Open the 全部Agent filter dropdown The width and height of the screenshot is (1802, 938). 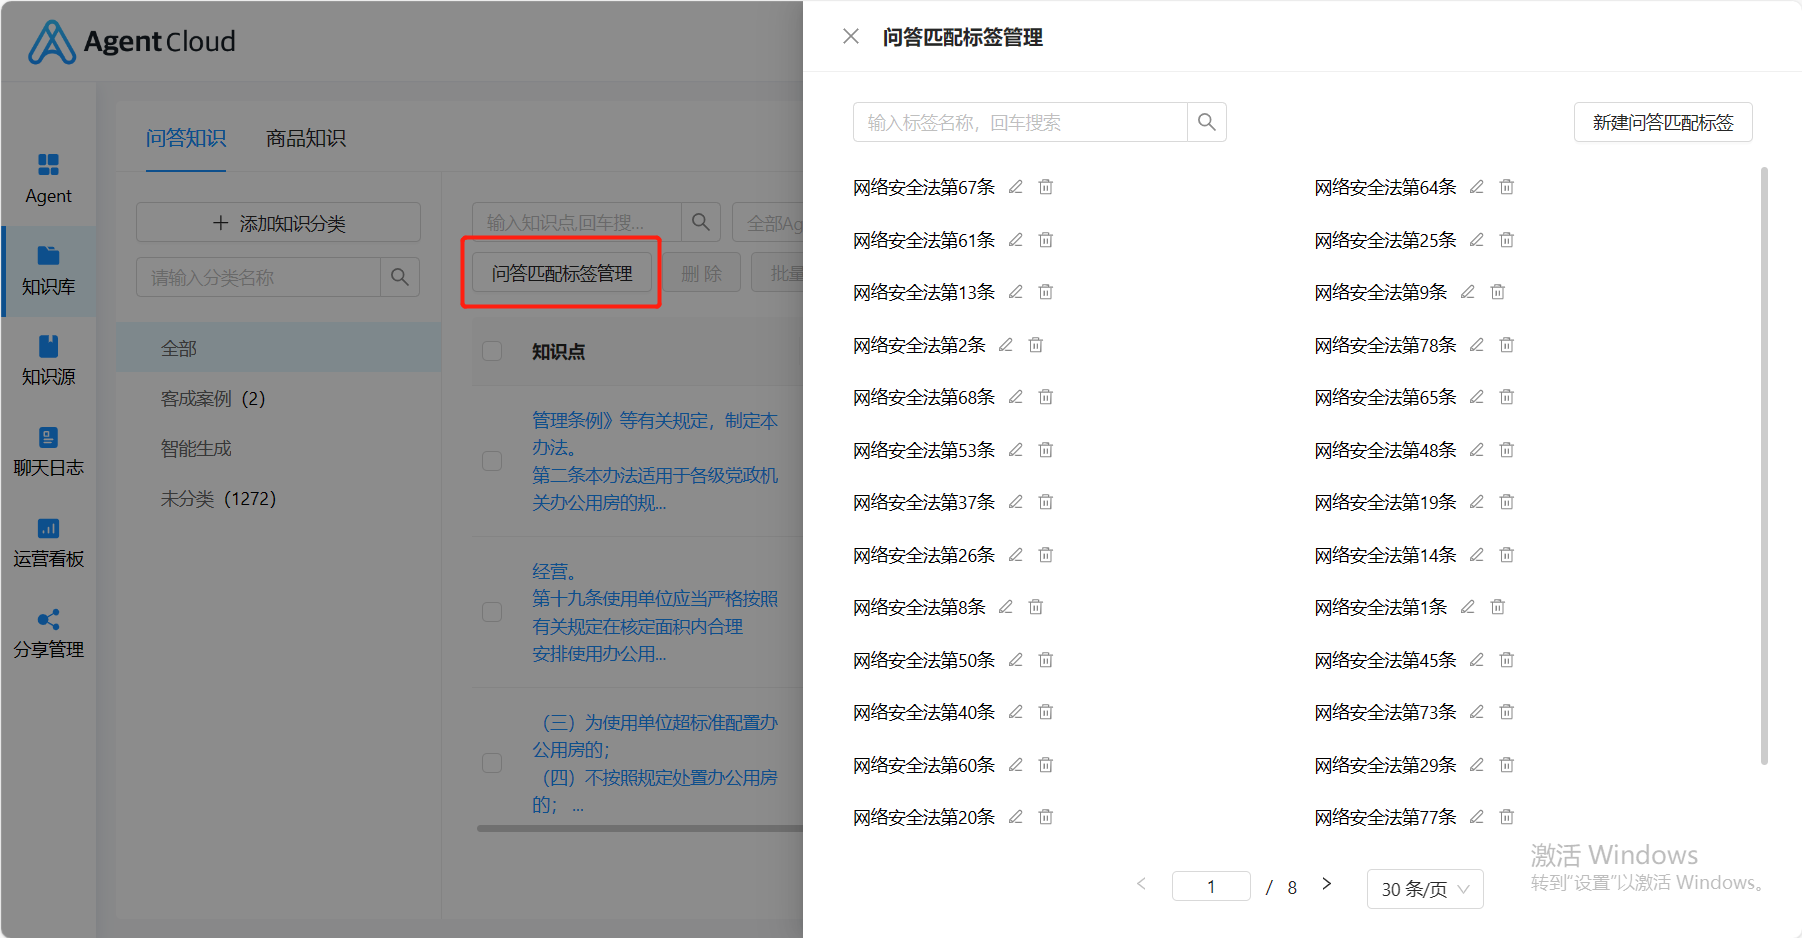pyautogui.click(x=768, y=222)
